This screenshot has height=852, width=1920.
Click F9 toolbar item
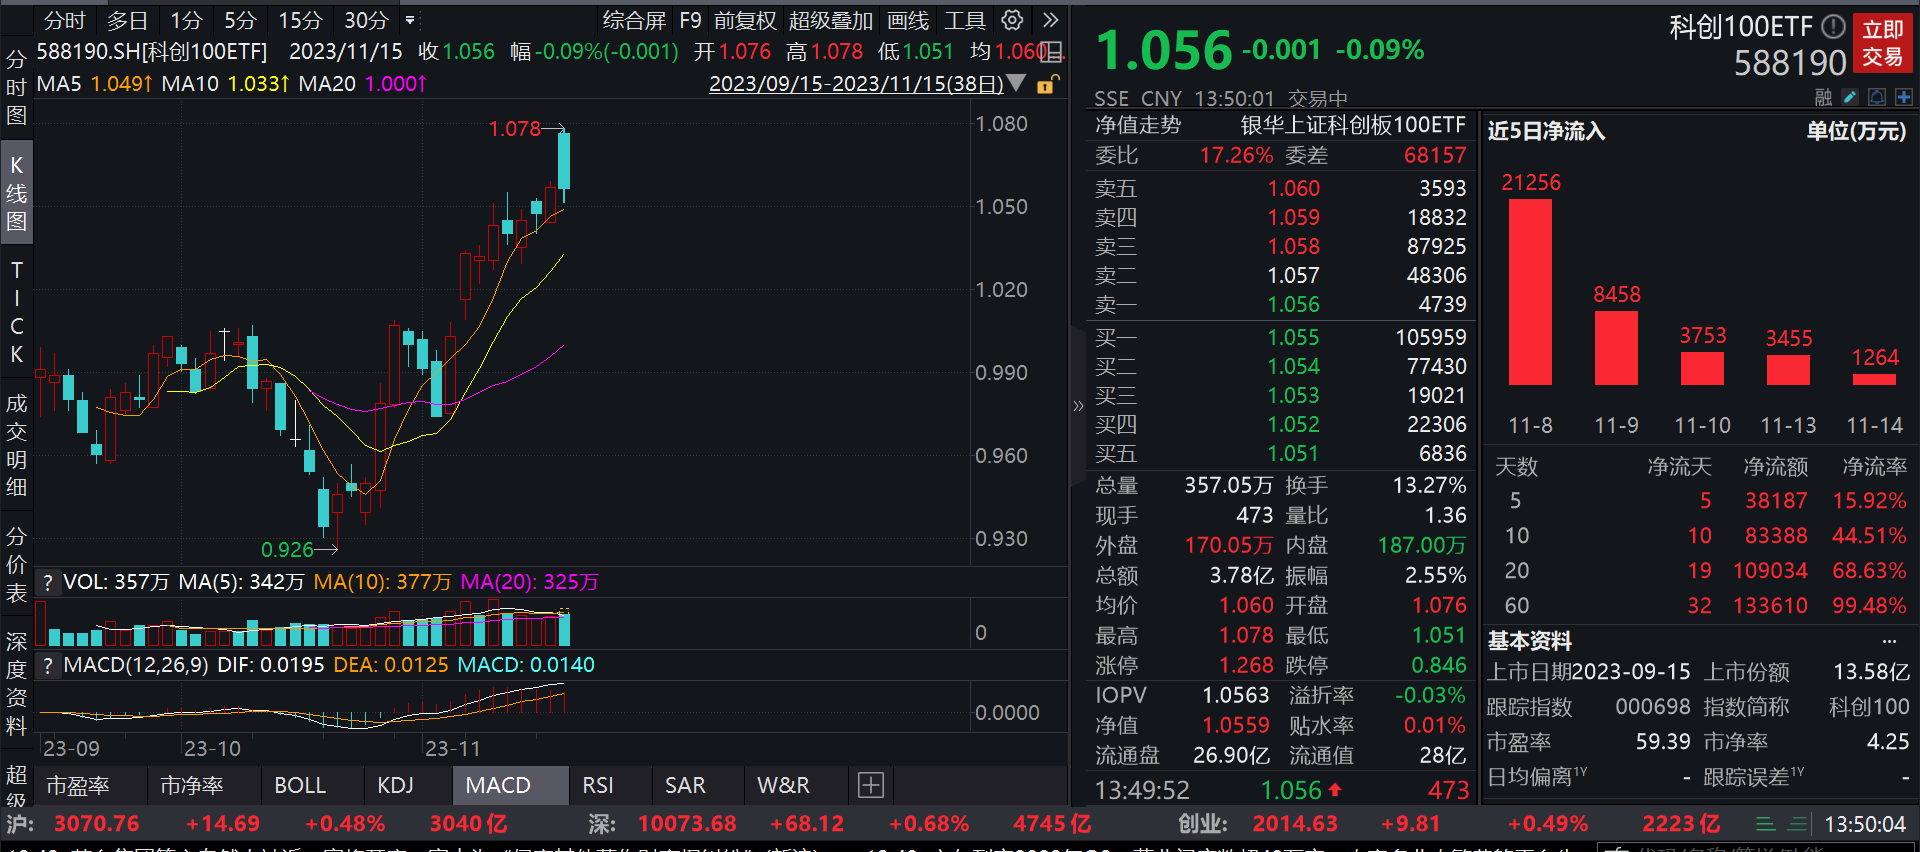coord(690,20)
